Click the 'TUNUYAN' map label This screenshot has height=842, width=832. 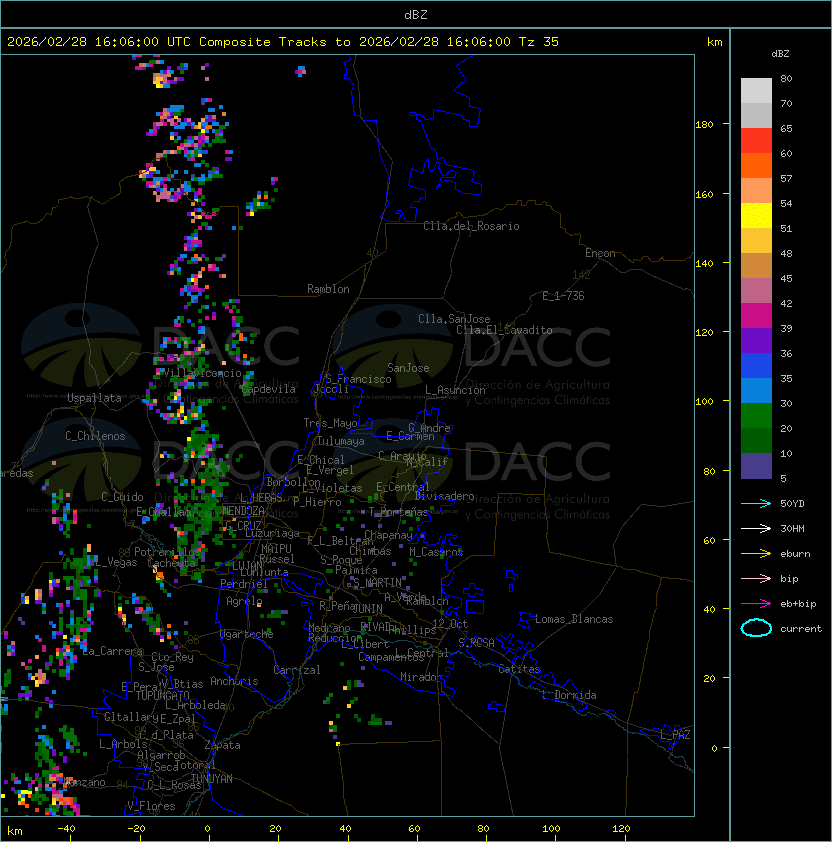coord(212,779)
